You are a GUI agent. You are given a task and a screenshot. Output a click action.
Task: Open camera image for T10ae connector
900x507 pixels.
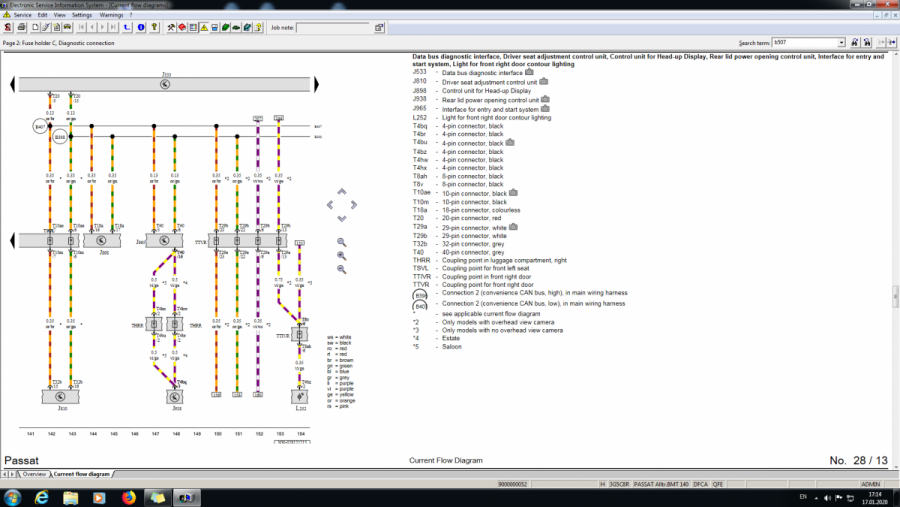pyautogui.click(x=513, y=192)
